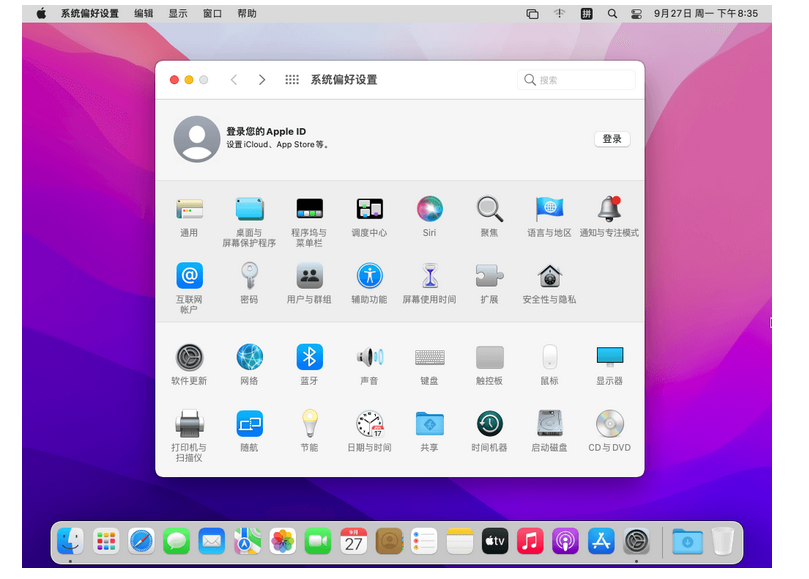
Task: Go back with the left chevron
Action: (x=234, y=79)
